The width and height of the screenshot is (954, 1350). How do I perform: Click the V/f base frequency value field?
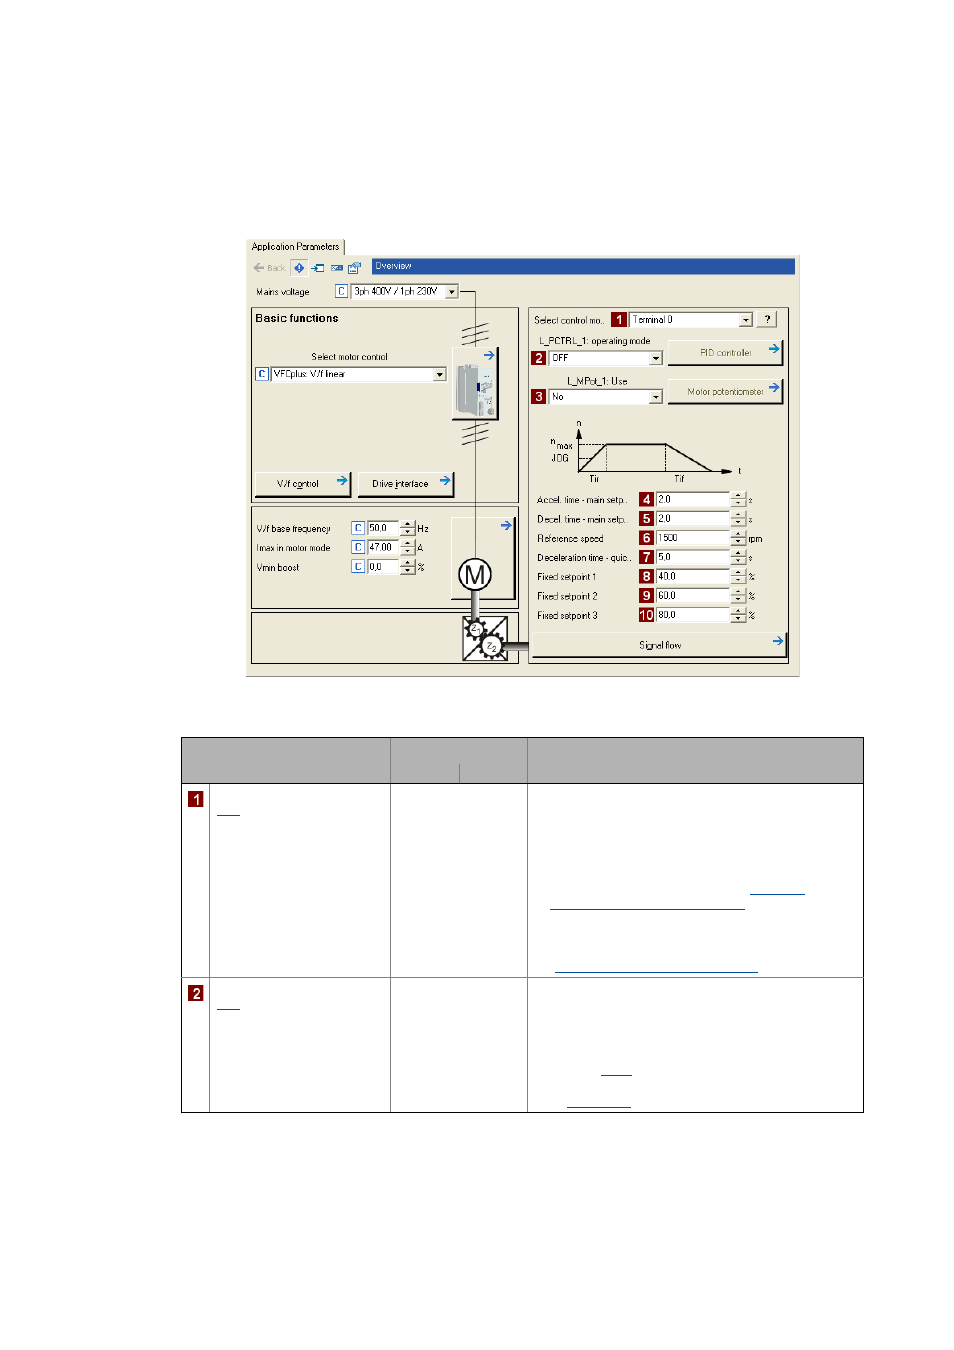383,528
